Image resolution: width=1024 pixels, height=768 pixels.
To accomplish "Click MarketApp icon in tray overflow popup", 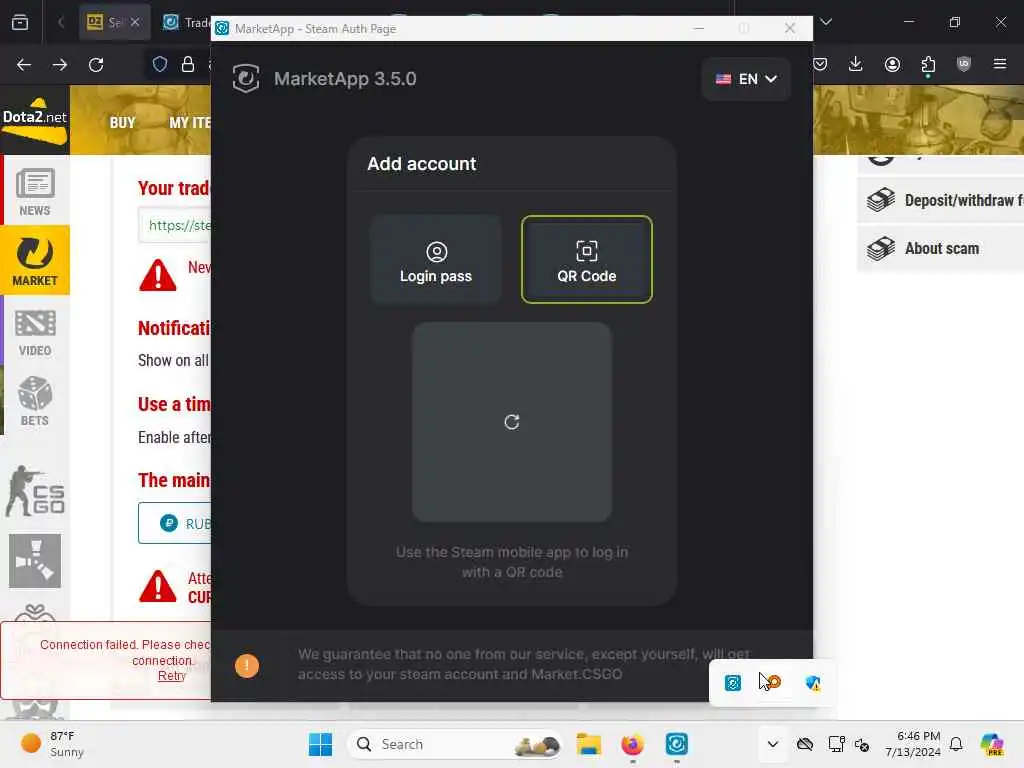I will pos(733,683).
